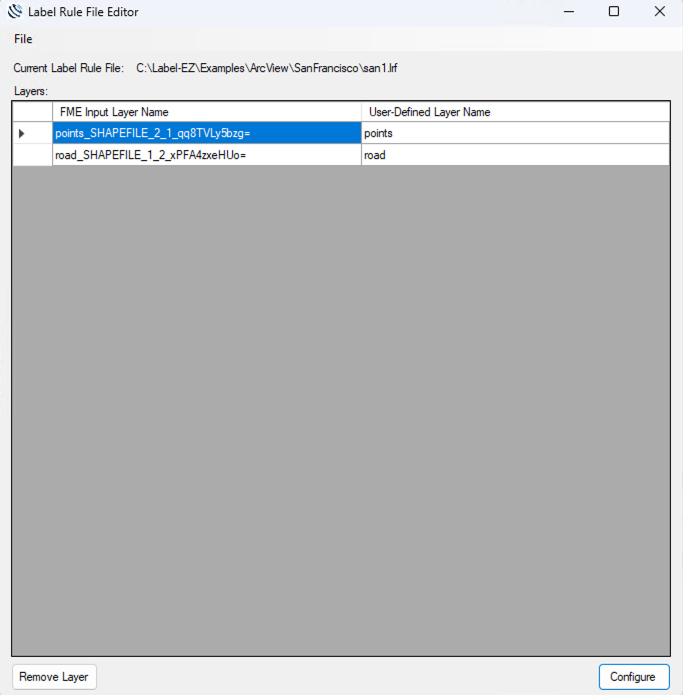Click the row selector arrow for points row
This screenshot has height=695, width=683.
tap(32, 133)
